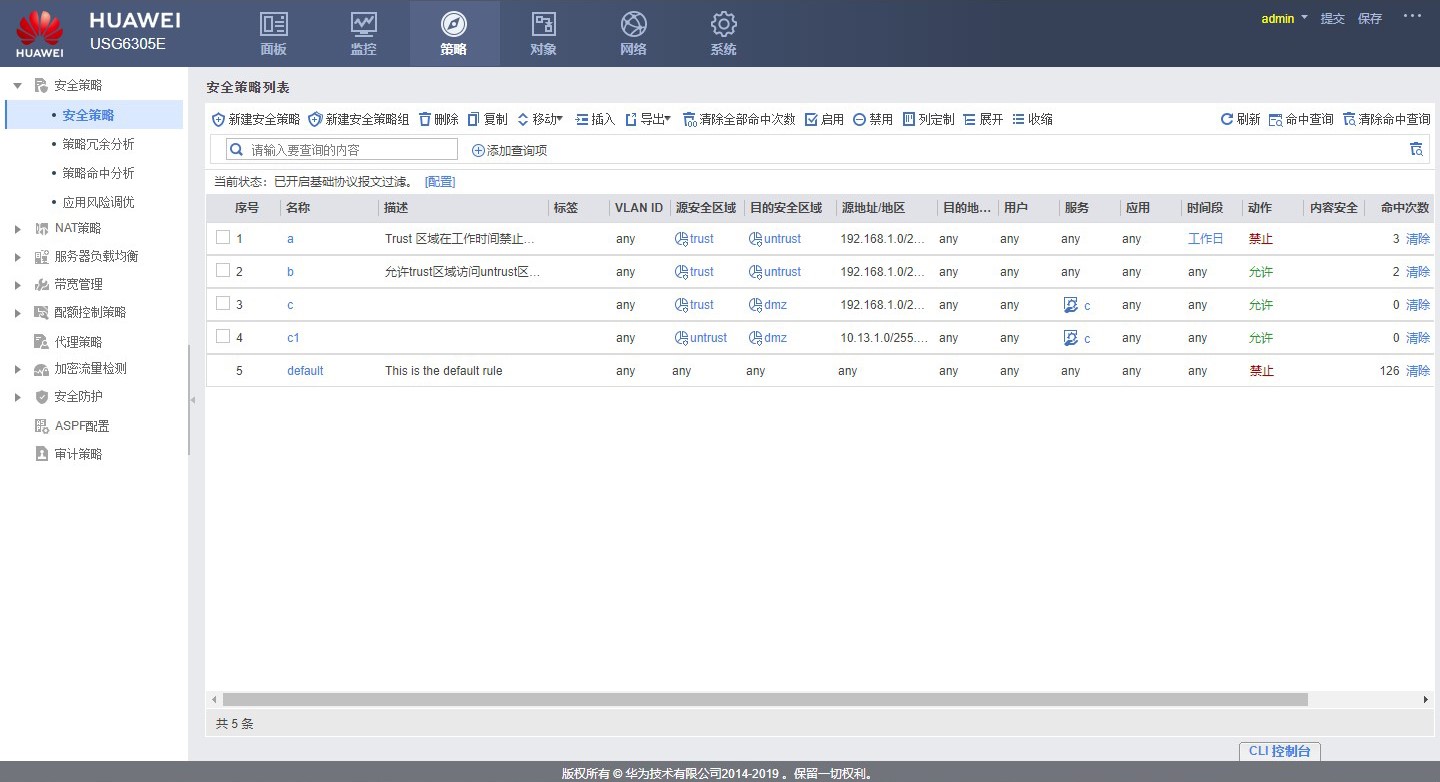Open the CLI控制台 button
Screen dimensions: 1440x782
(x=1279, y=751)
